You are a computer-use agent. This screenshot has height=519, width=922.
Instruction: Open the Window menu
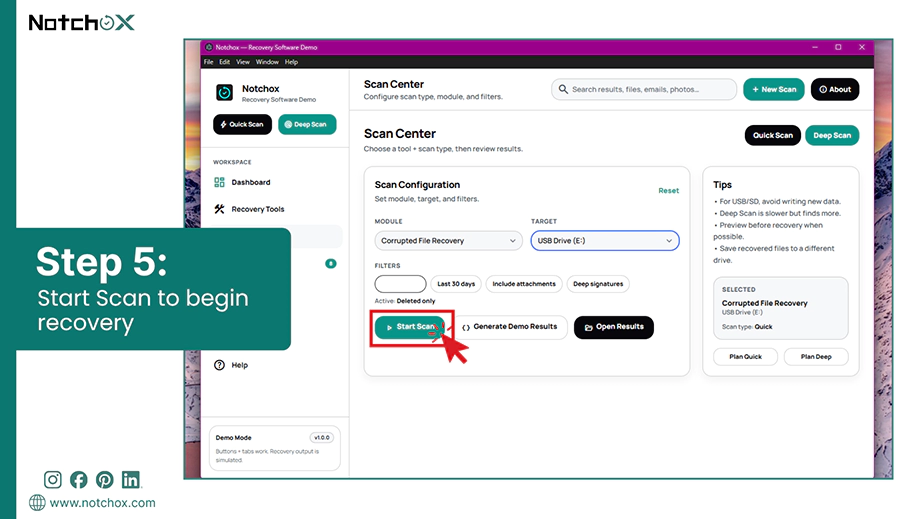[x=267, y=62]
